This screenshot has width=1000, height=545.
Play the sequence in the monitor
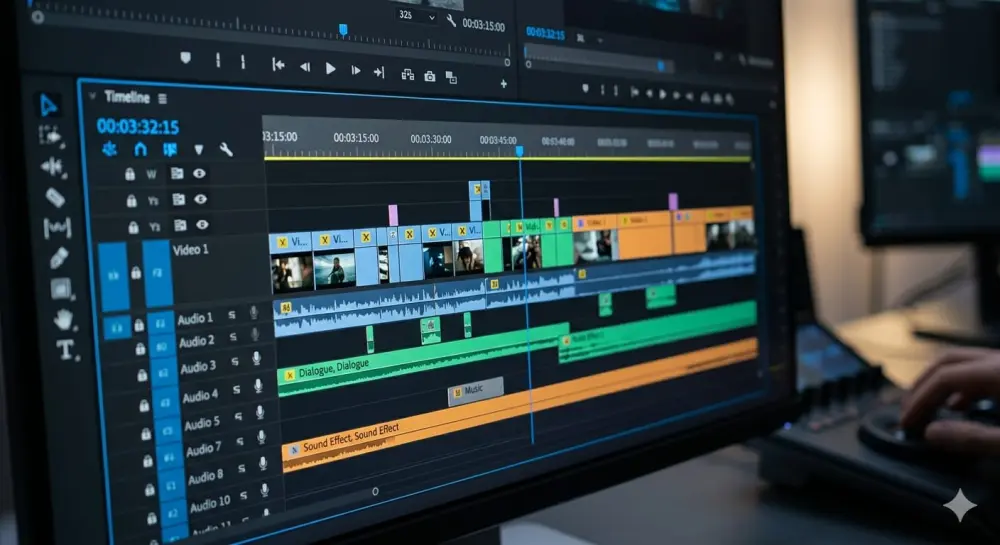[330, 68]
